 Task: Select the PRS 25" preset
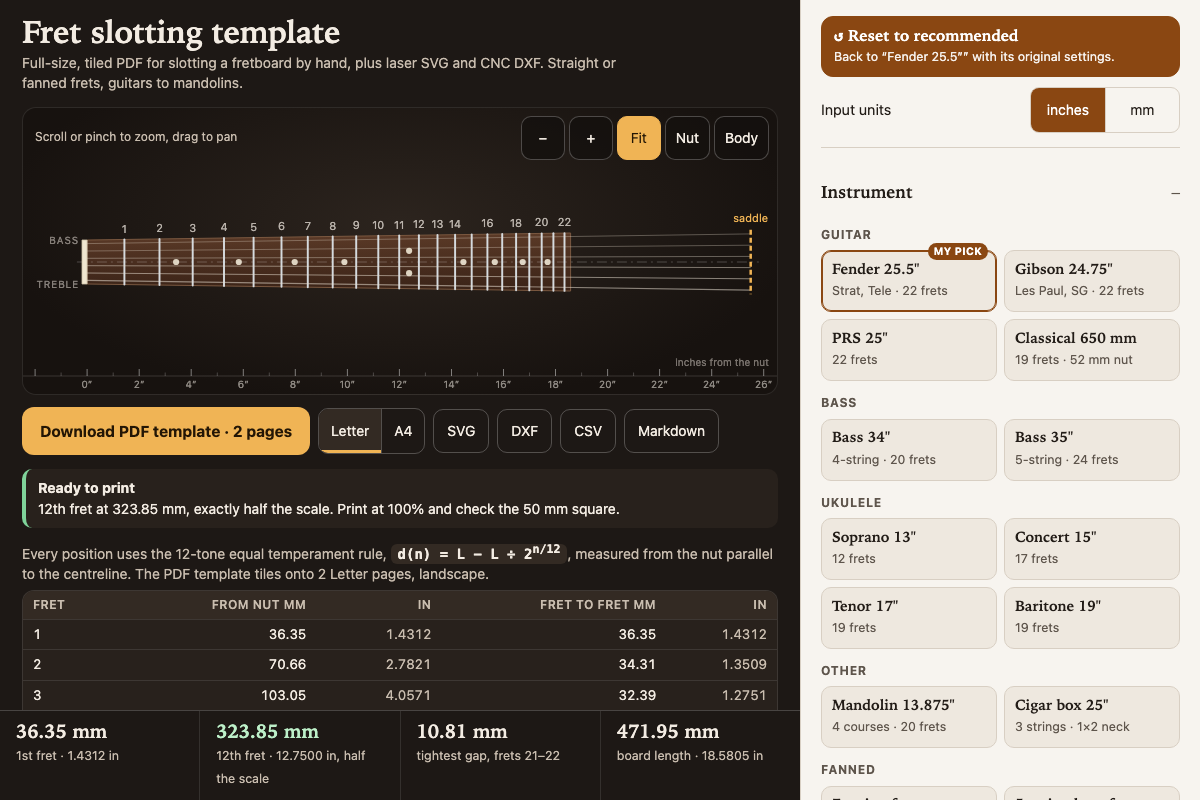click(x=909, y=349)
